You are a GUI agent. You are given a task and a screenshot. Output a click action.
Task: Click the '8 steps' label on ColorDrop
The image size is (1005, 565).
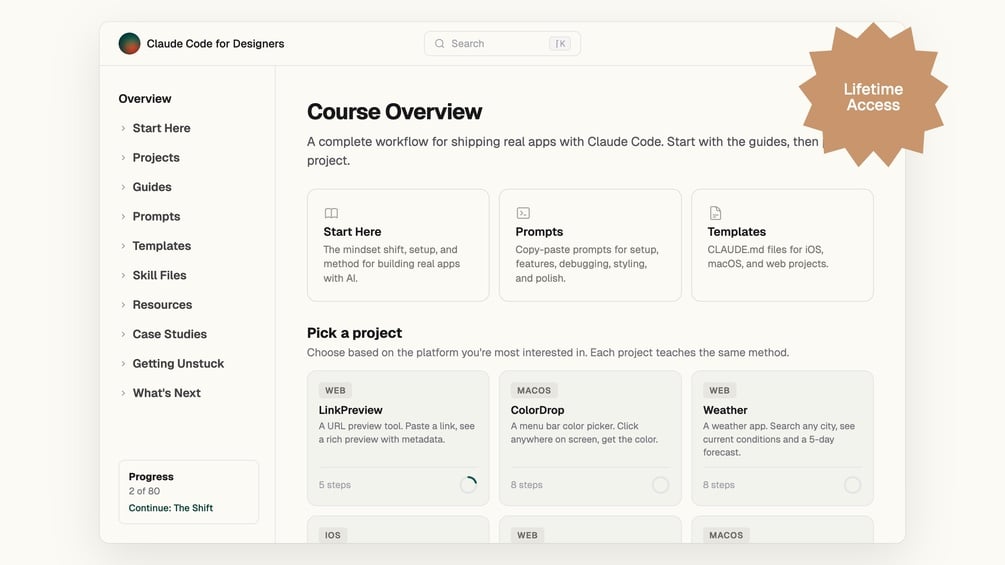click(527, 485)
